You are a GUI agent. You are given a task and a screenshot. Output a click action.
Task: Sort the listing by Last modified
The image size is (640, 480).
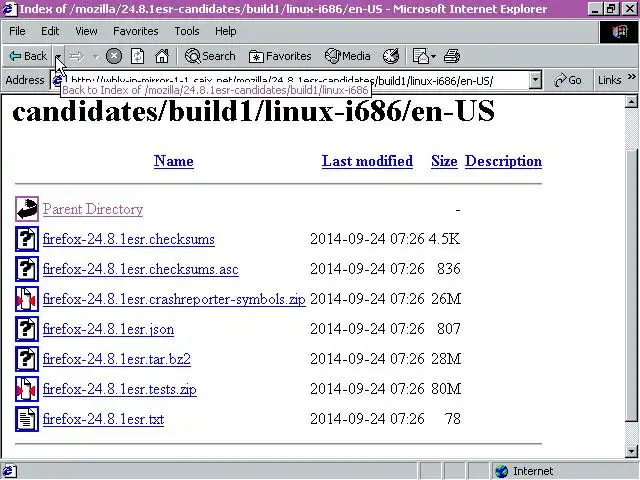tap(367, 161)
